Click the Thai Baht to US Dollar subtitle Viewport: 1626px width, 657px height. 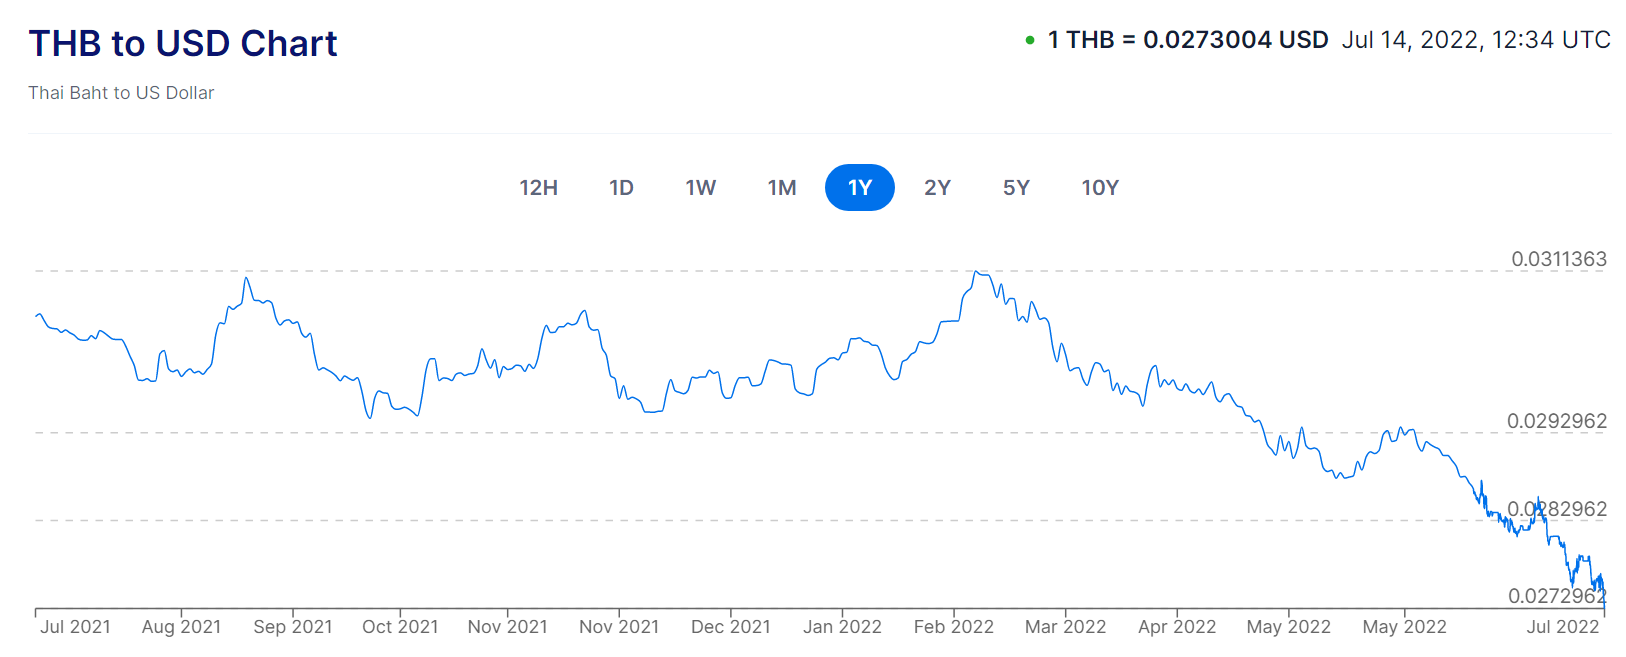[121, 93]
